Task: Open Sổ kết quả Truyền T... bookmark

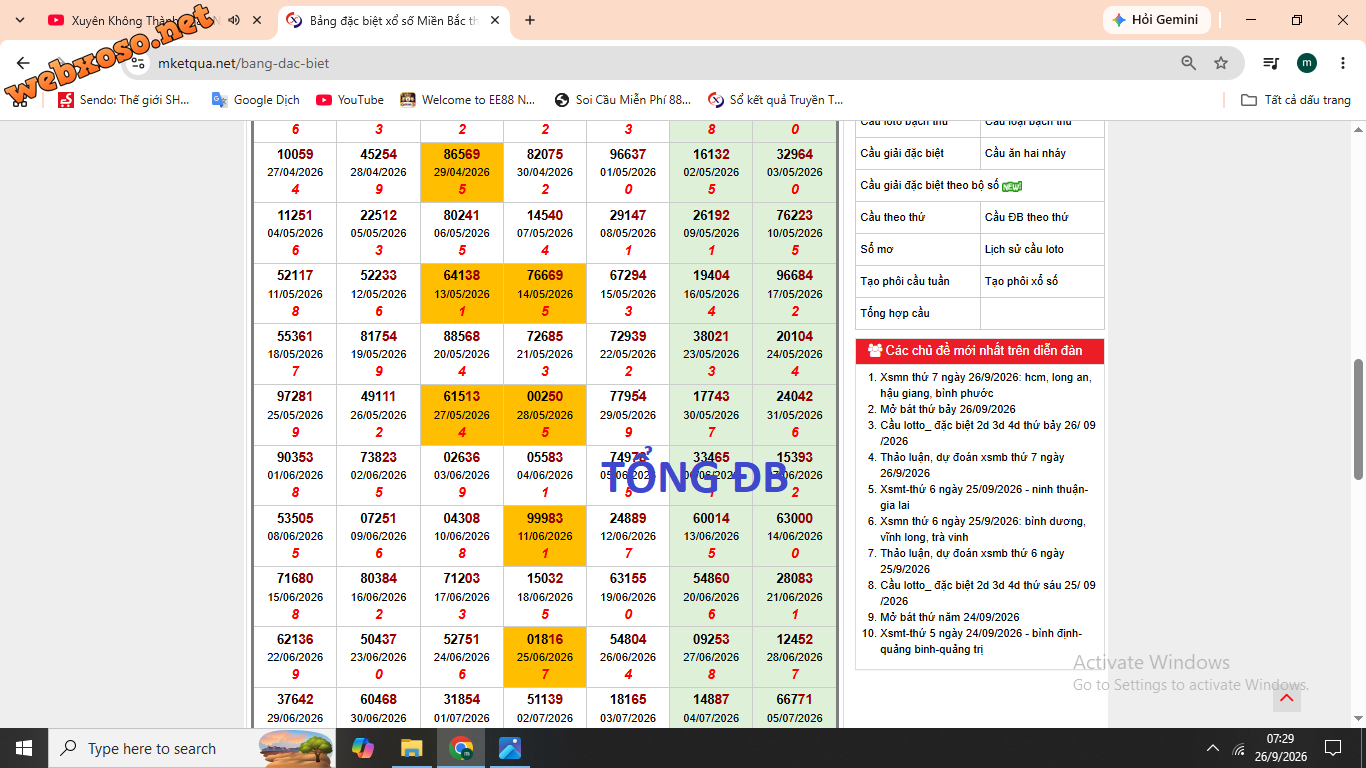Action: [776, 100]
